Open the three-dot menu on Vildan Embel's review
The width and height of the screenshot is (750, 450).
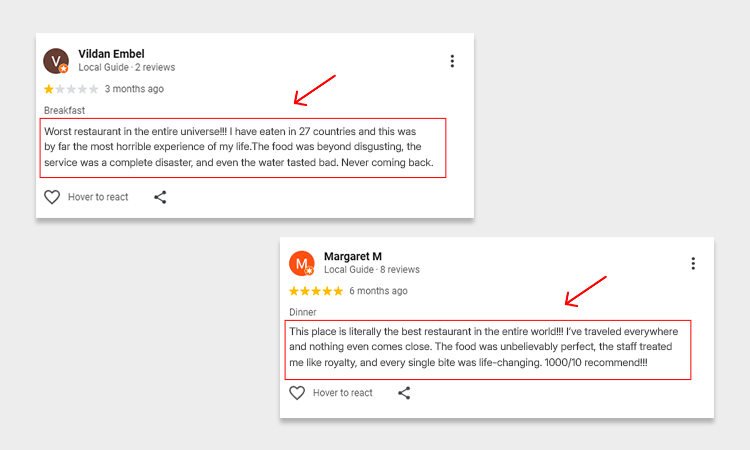click(x=452, y=61)
